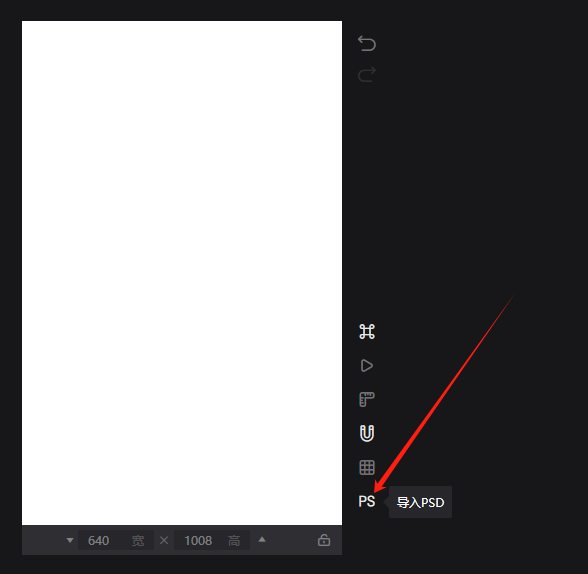Image resolution: width=588 pixels, height=574 pixels.
Task: Toggle the magnet snapping icon
Action: 367,433
